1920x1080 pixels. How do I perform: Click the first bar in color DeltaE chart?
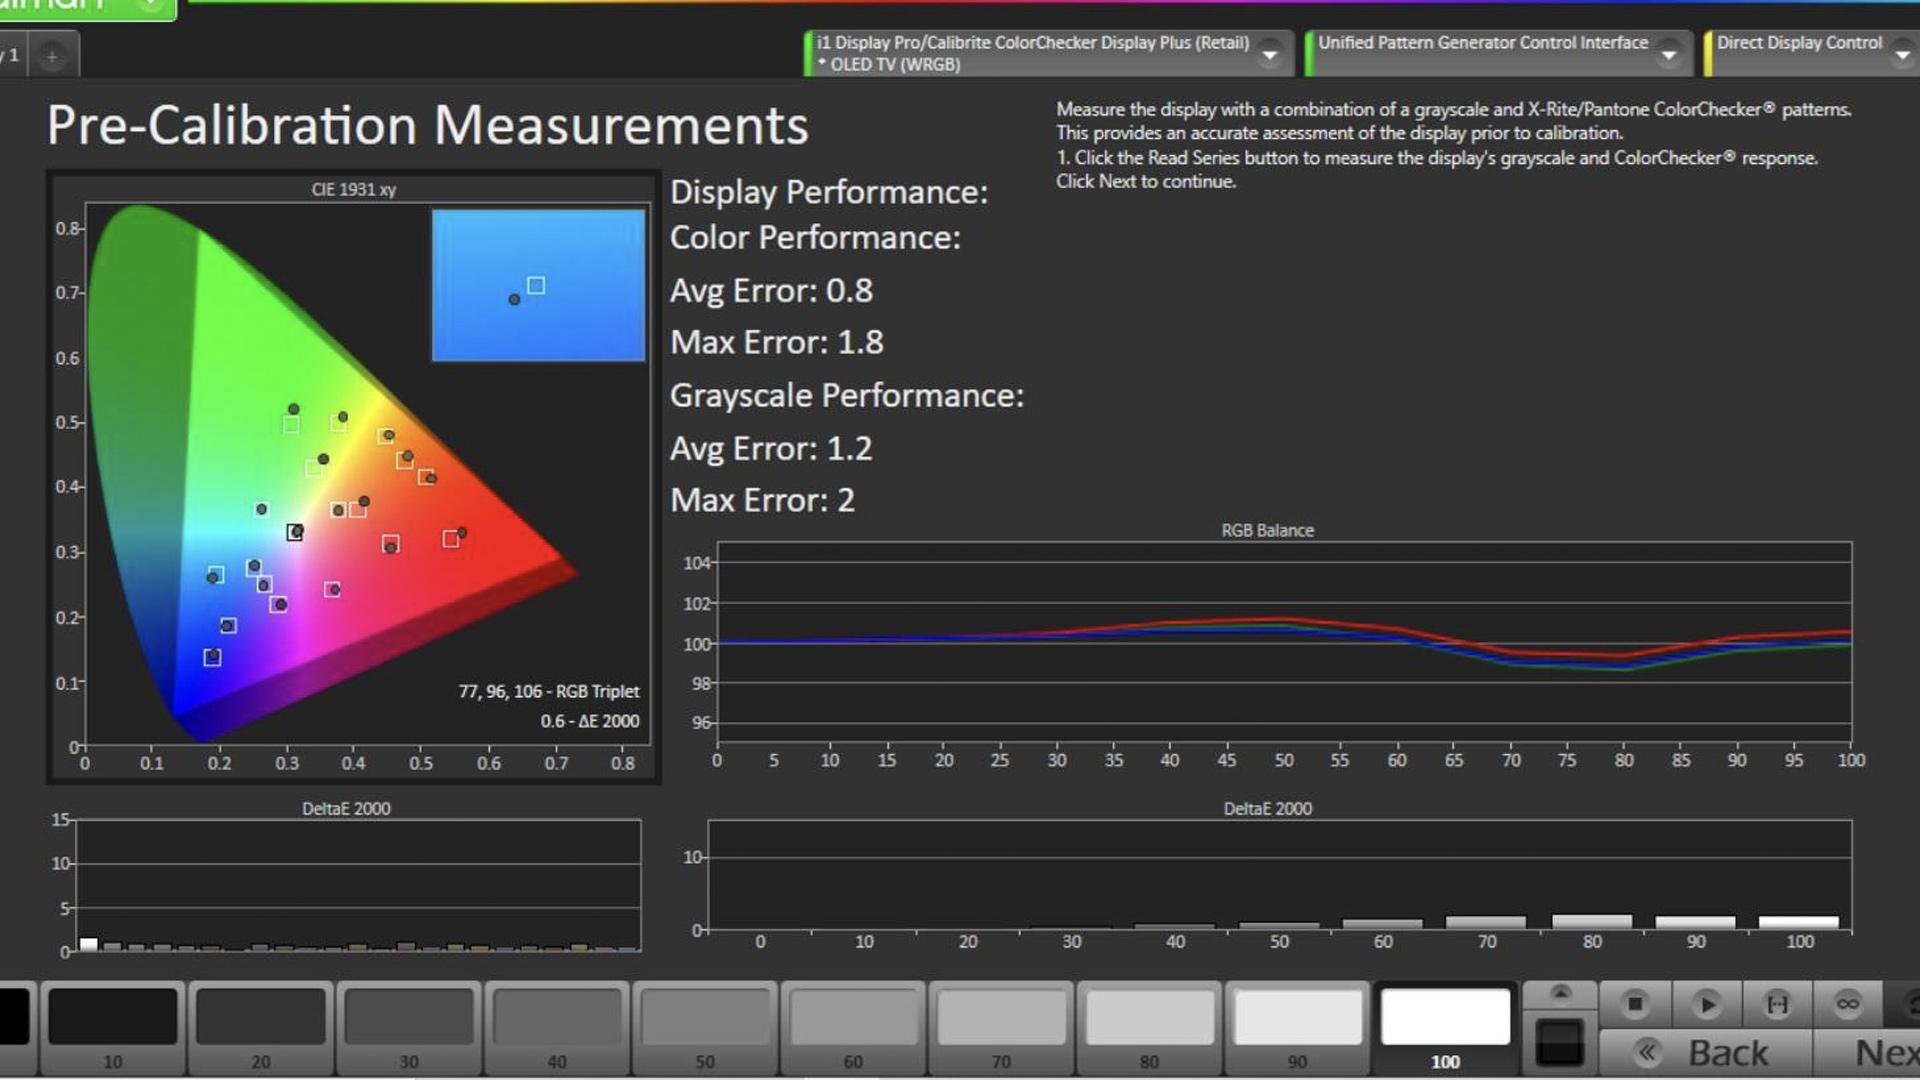click(x=88, y=944)
